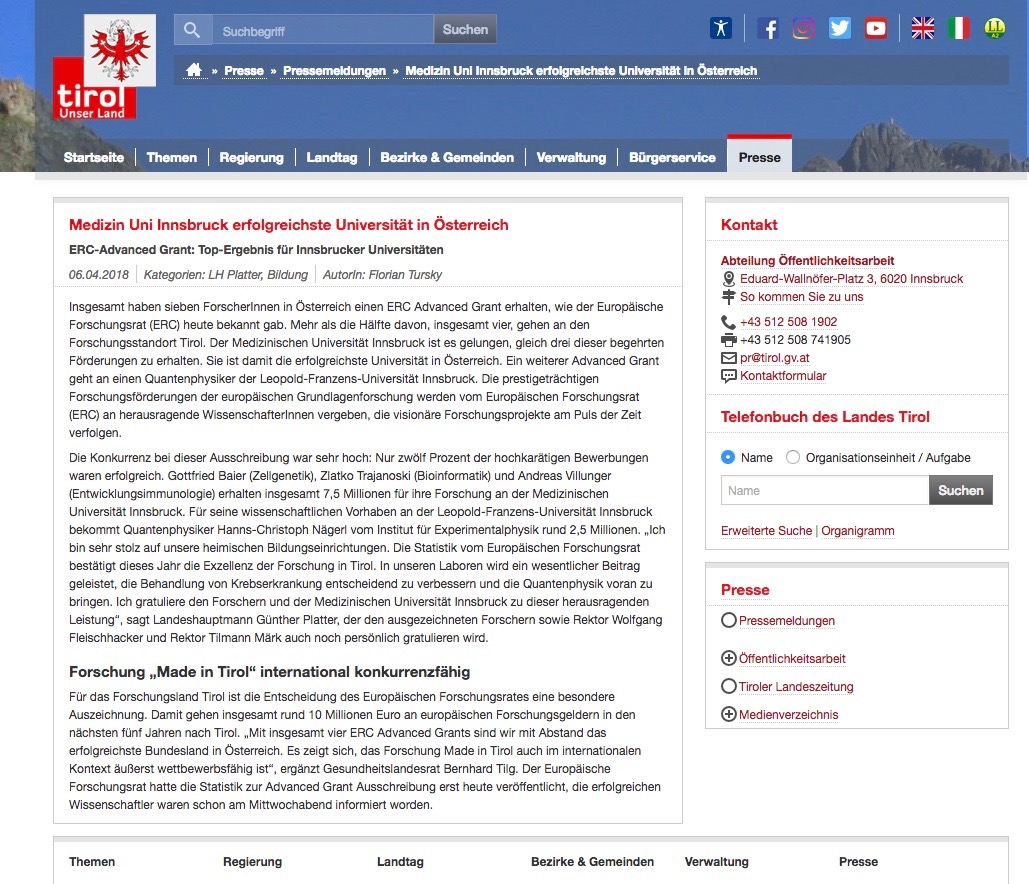Open the accessibility options icon

tap(721, 28)
